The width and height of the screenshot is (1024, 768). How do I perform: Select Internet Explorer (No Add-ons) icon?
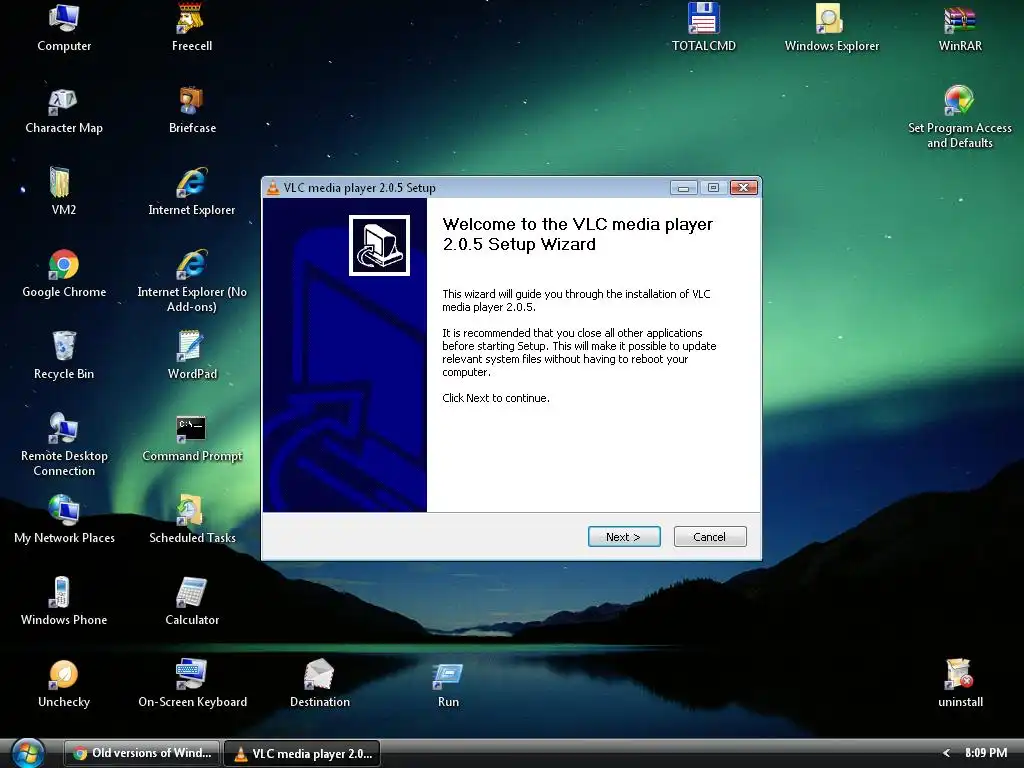click(191, 281)
